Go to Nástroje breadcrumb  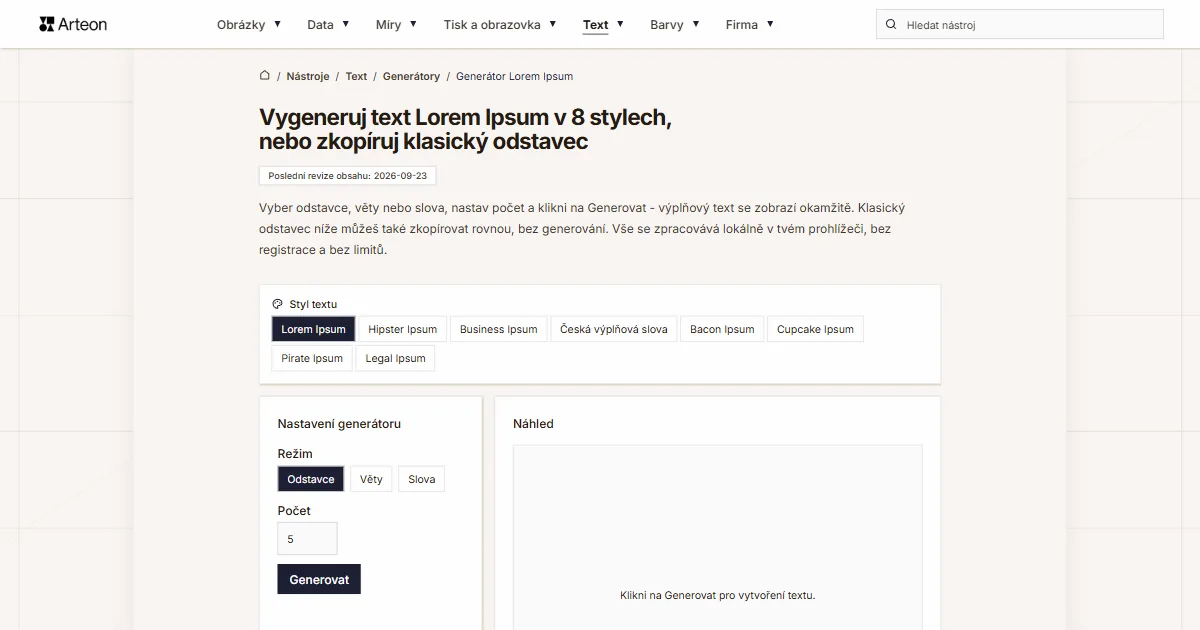click(x=308, y=76)
